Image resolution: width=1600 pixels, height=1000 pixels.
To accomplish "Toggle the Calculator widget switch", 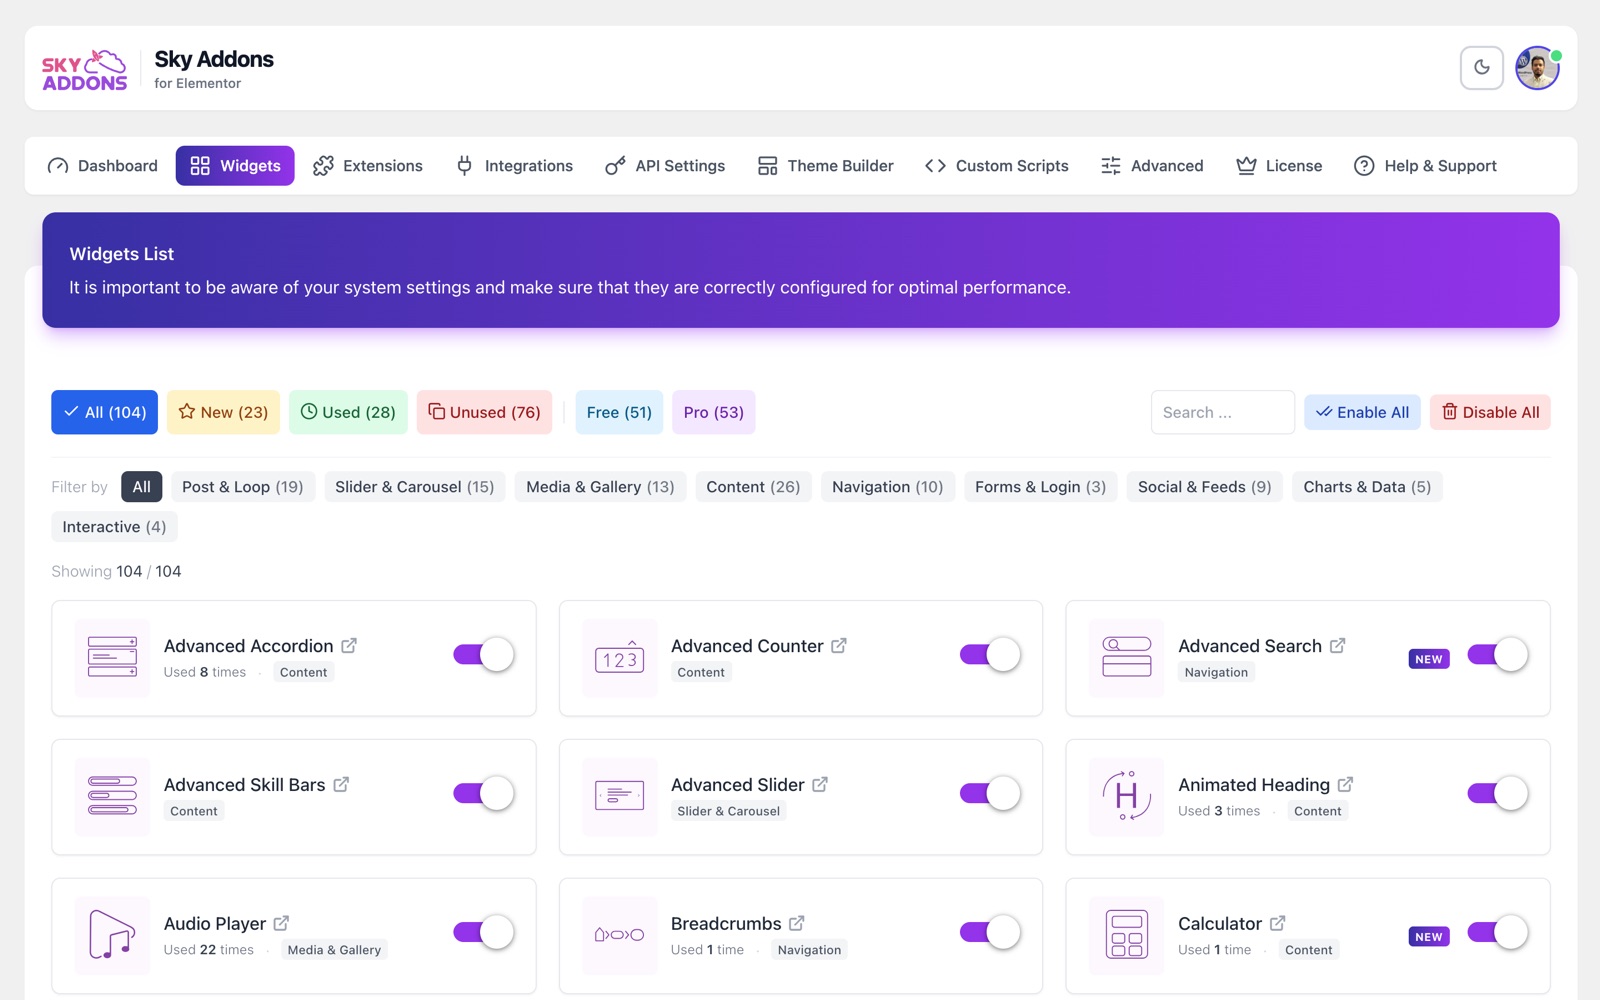I will tap(1498, 932).
